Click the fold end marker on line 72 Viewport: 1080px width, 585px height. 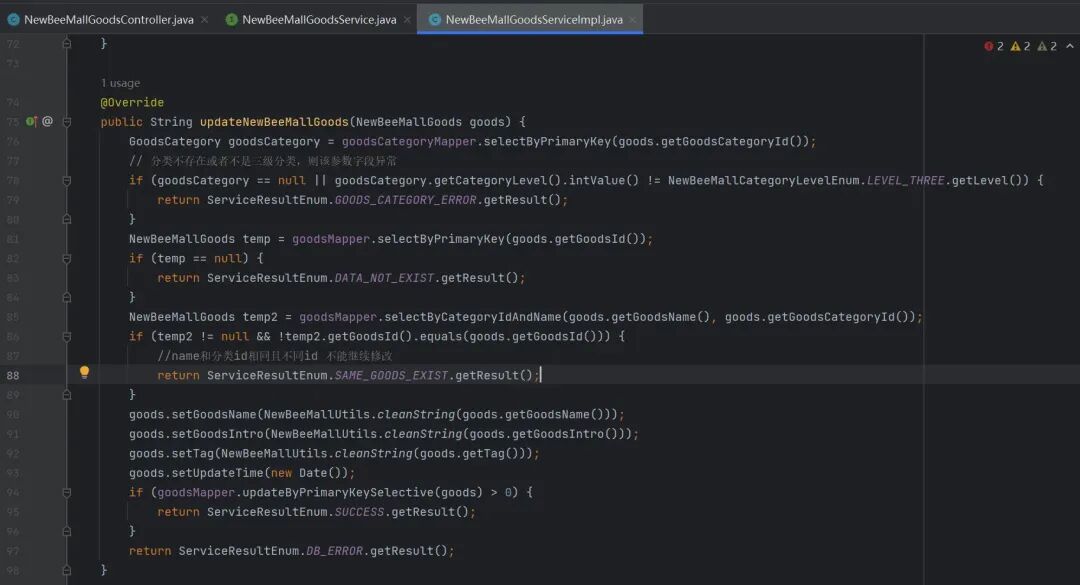pos(67,43)
